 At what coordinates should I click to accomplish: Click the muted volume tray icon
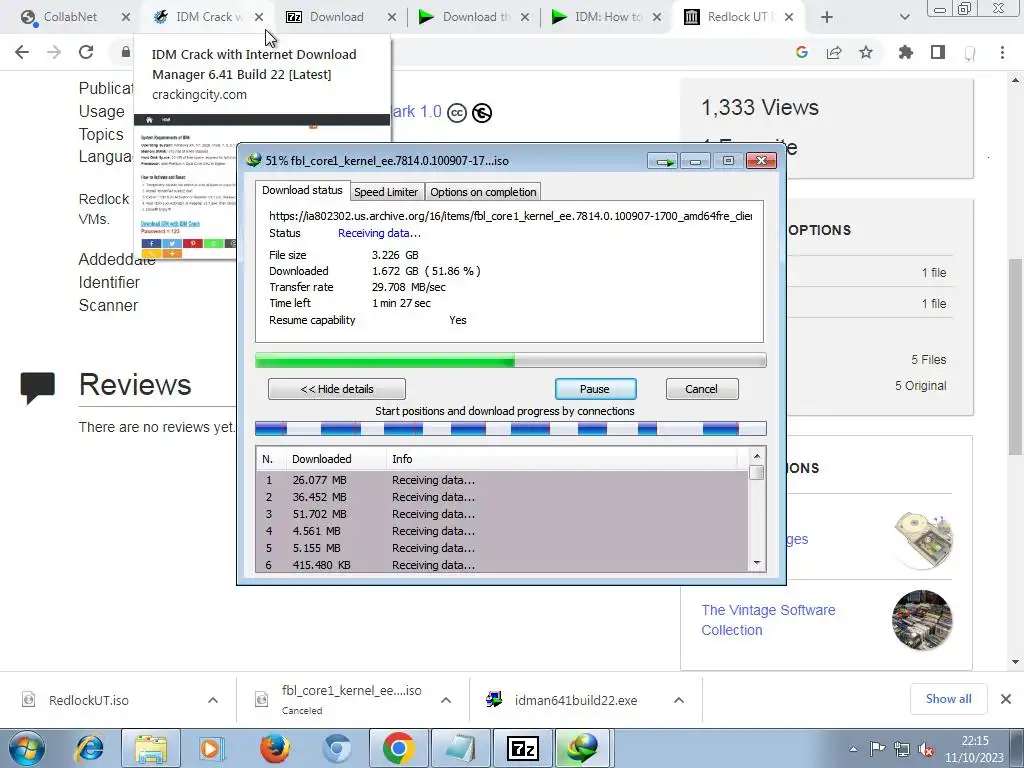925,749
